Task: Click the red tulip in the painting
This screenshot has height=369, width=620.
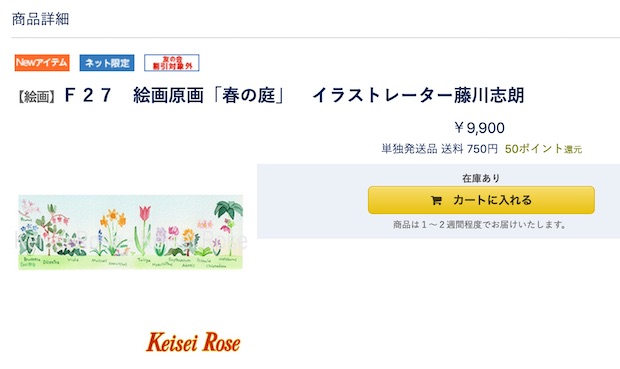Action: (144, 214)
